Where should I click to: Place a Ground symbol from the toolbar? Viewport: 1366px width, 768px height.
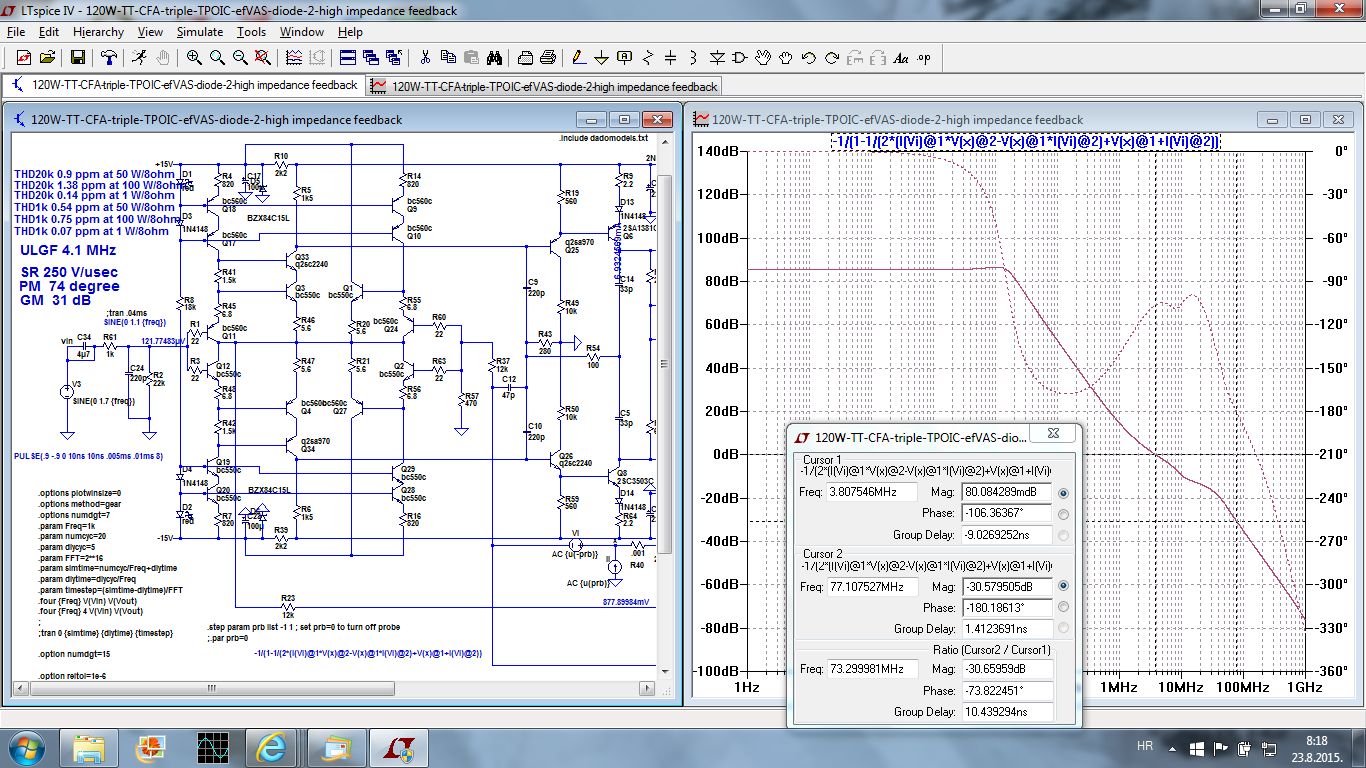click(x=601, y=57)
